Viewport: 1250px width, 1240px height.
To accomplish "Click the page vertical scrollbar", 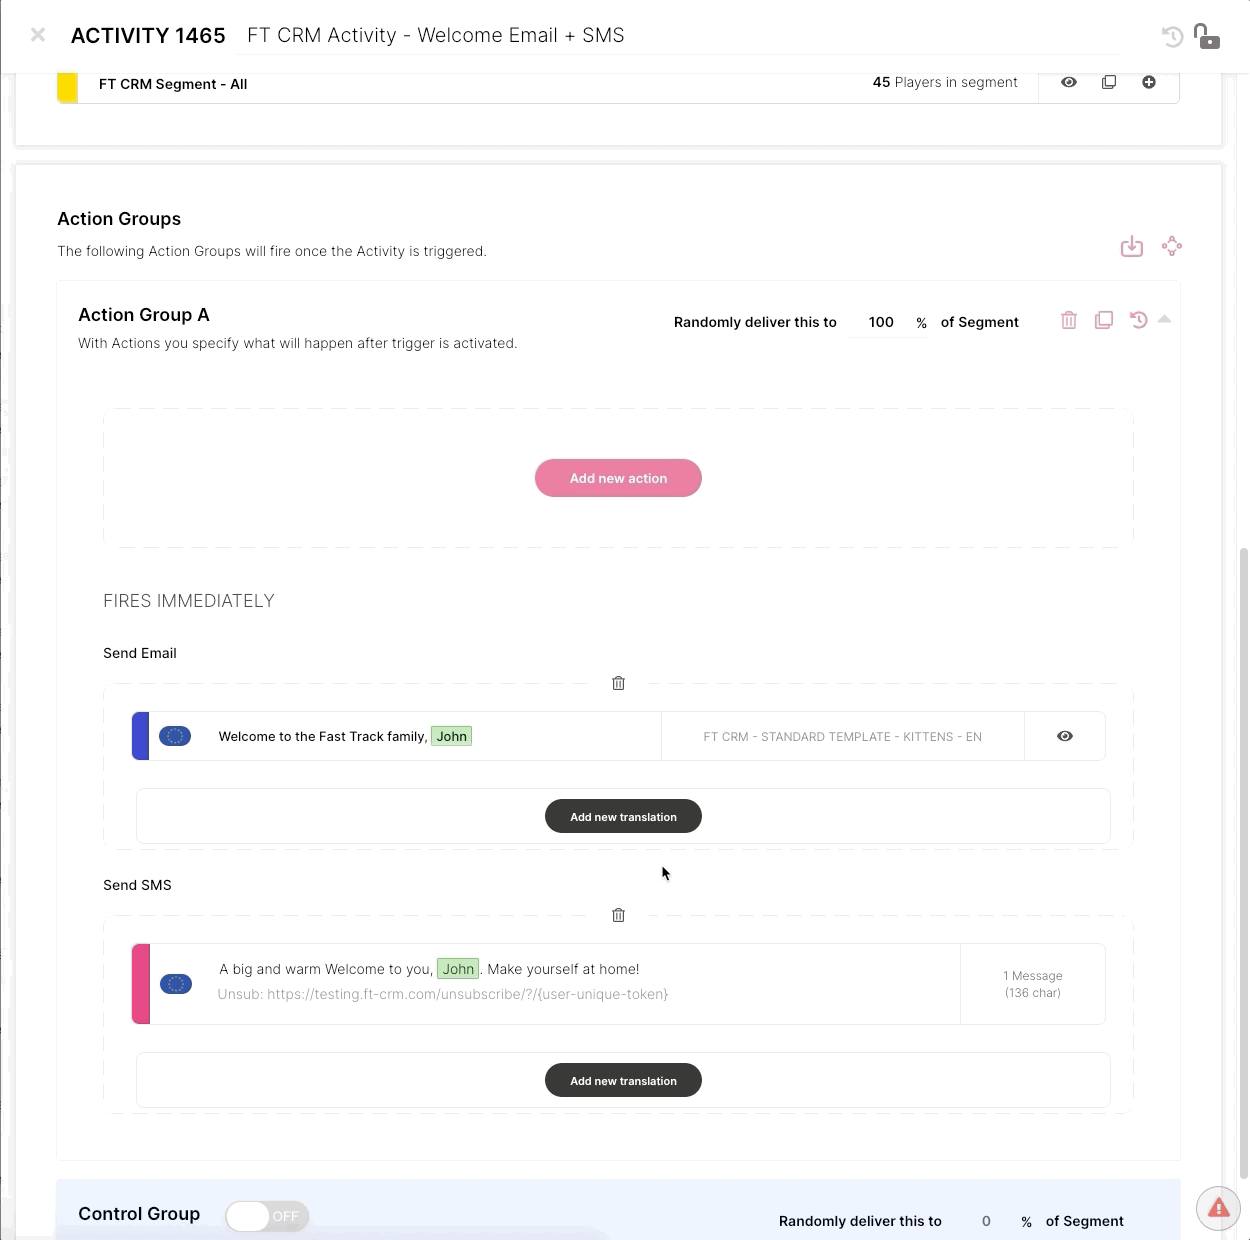I will point(1244,864).
